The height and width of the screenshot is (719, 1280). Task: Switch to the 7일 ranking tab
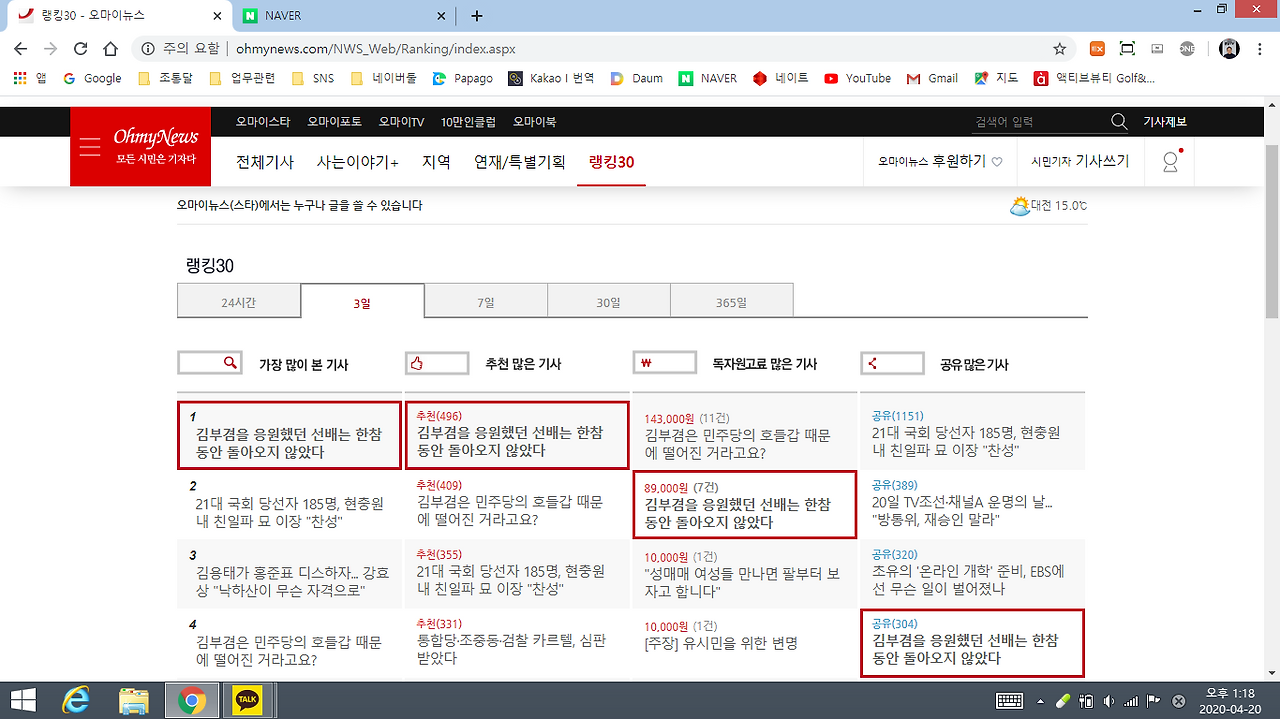tap(485, 299)
